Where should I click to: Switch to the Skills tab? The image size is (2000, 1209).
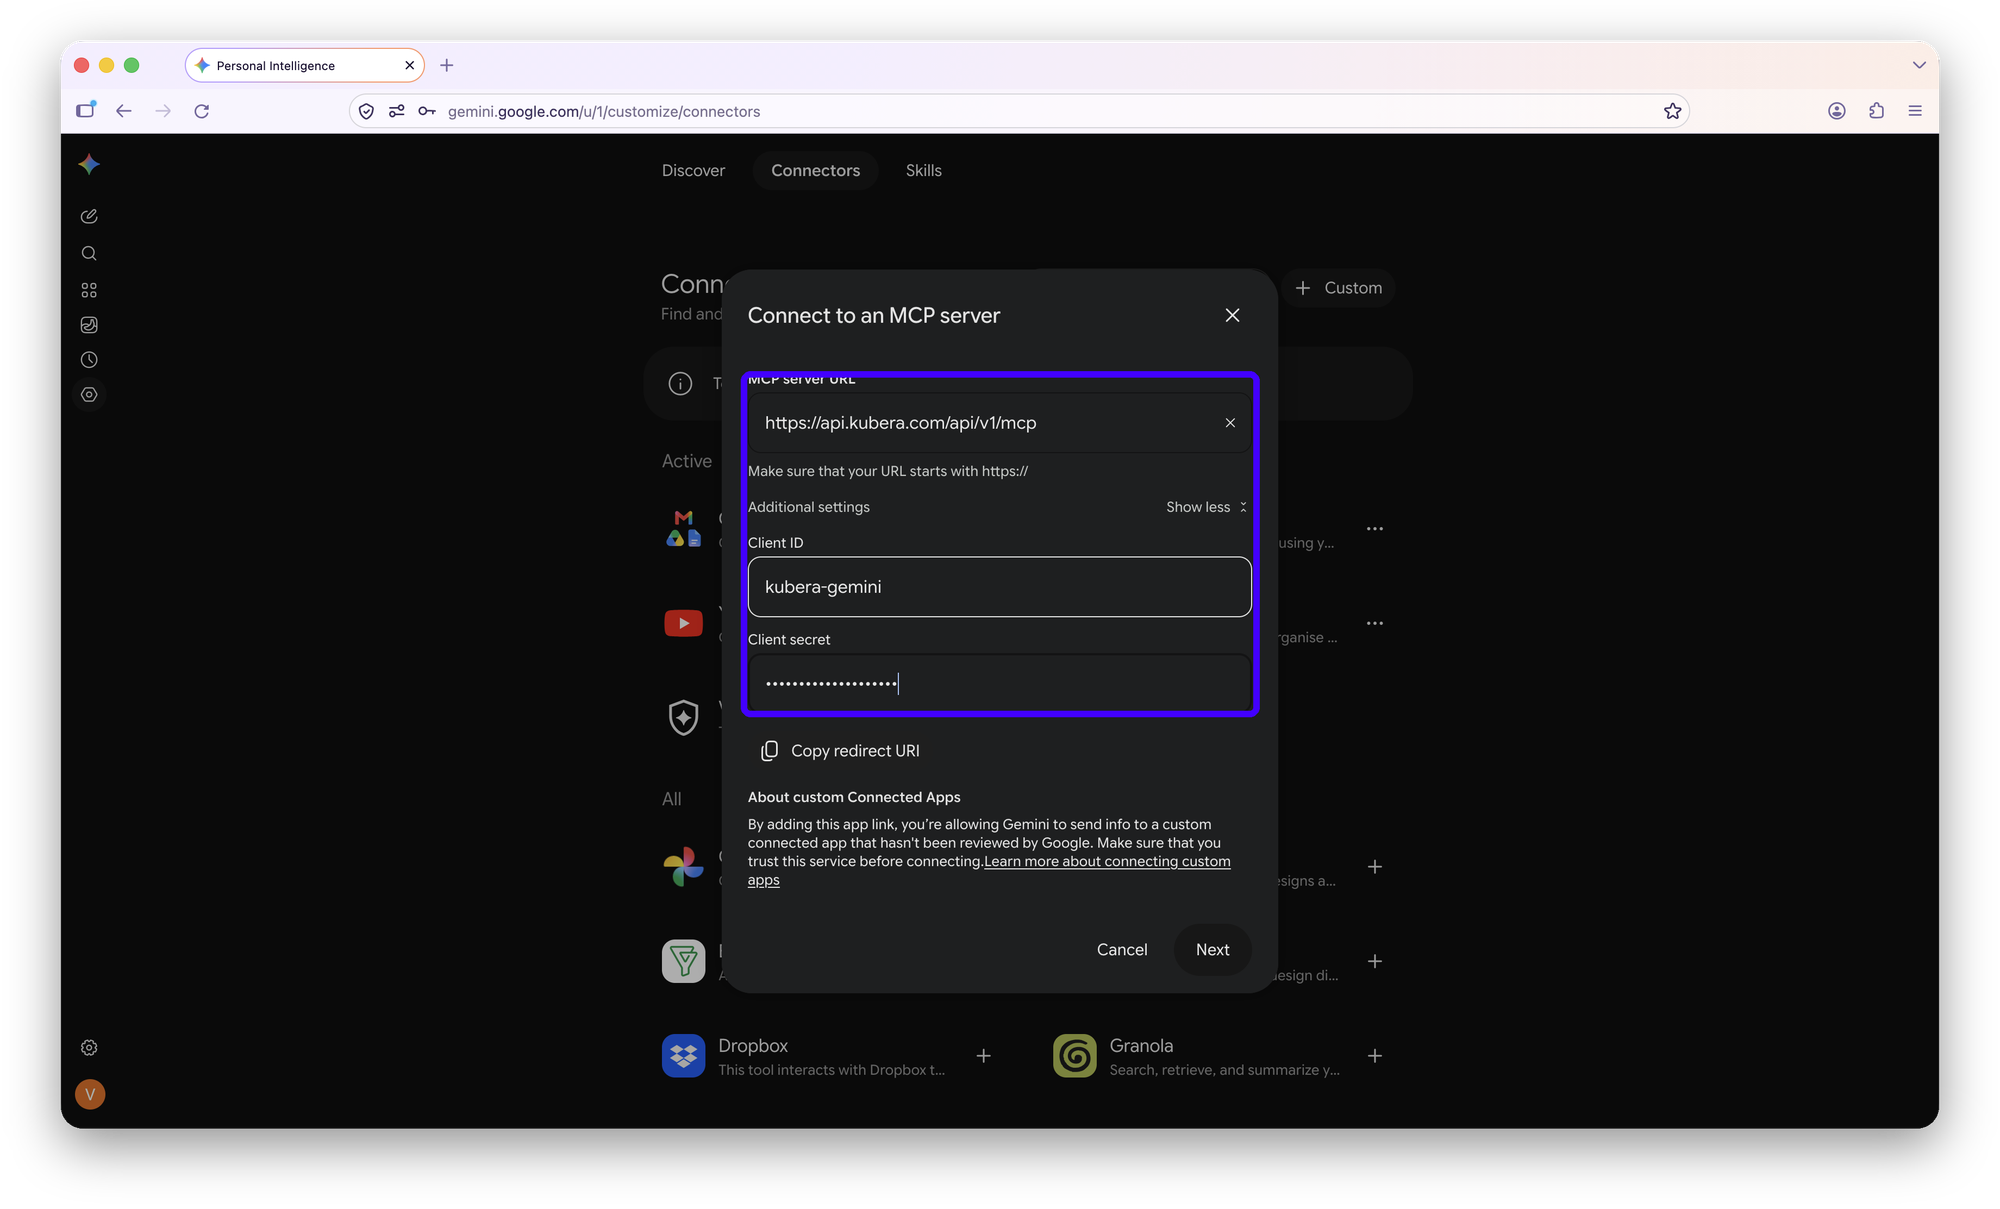(x=923, y=170)
